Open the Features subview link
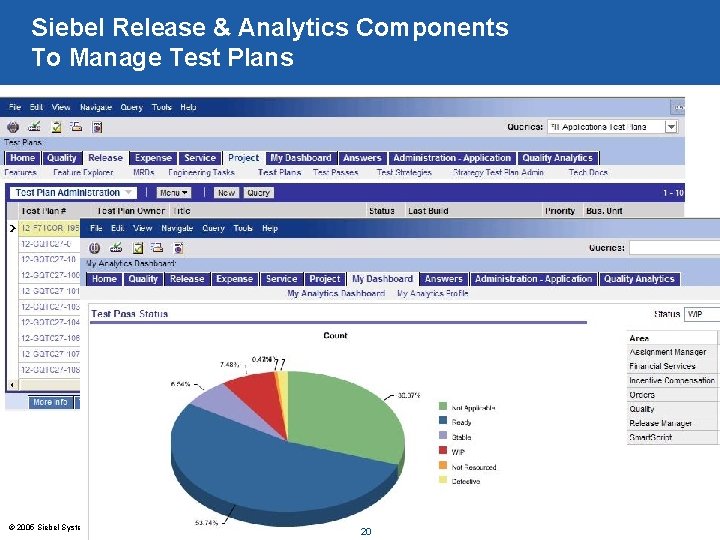This screenshot has width=720, height=540. tap(20, 172)
